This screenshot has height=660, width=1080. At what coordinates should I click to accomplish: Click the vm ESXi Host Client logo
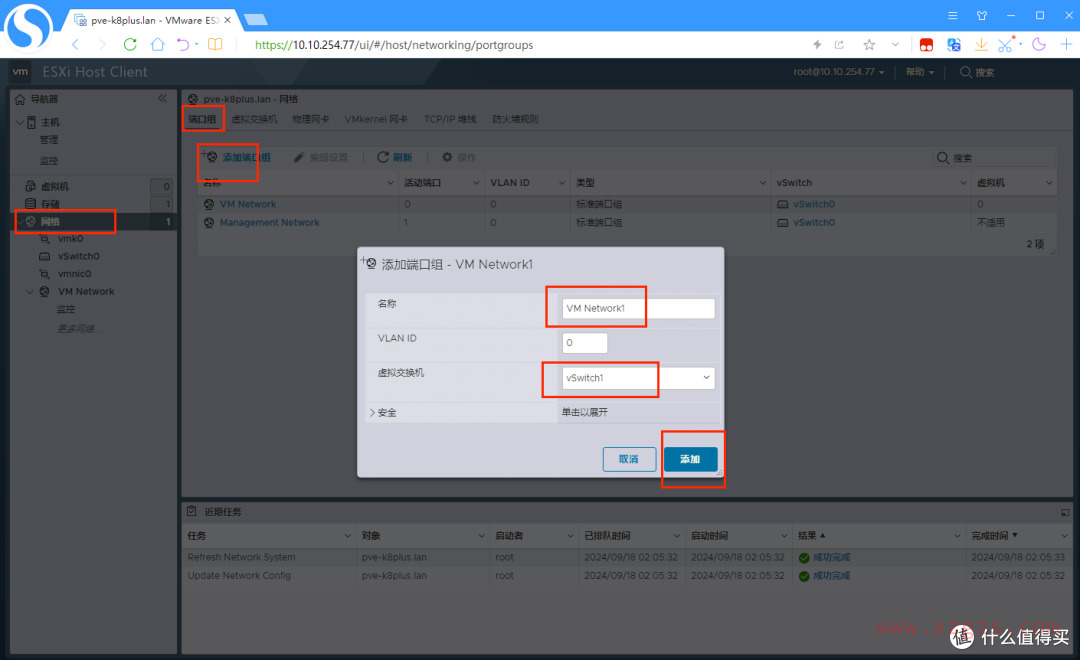20,71
